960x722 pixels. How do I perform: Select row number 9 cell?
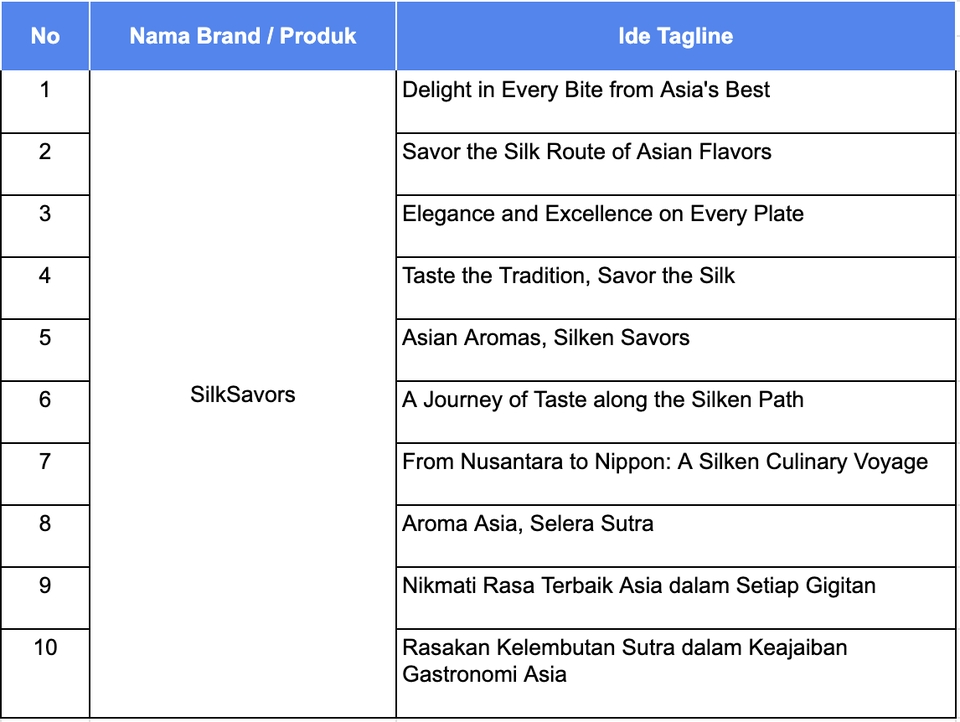[x=45, y=586]
